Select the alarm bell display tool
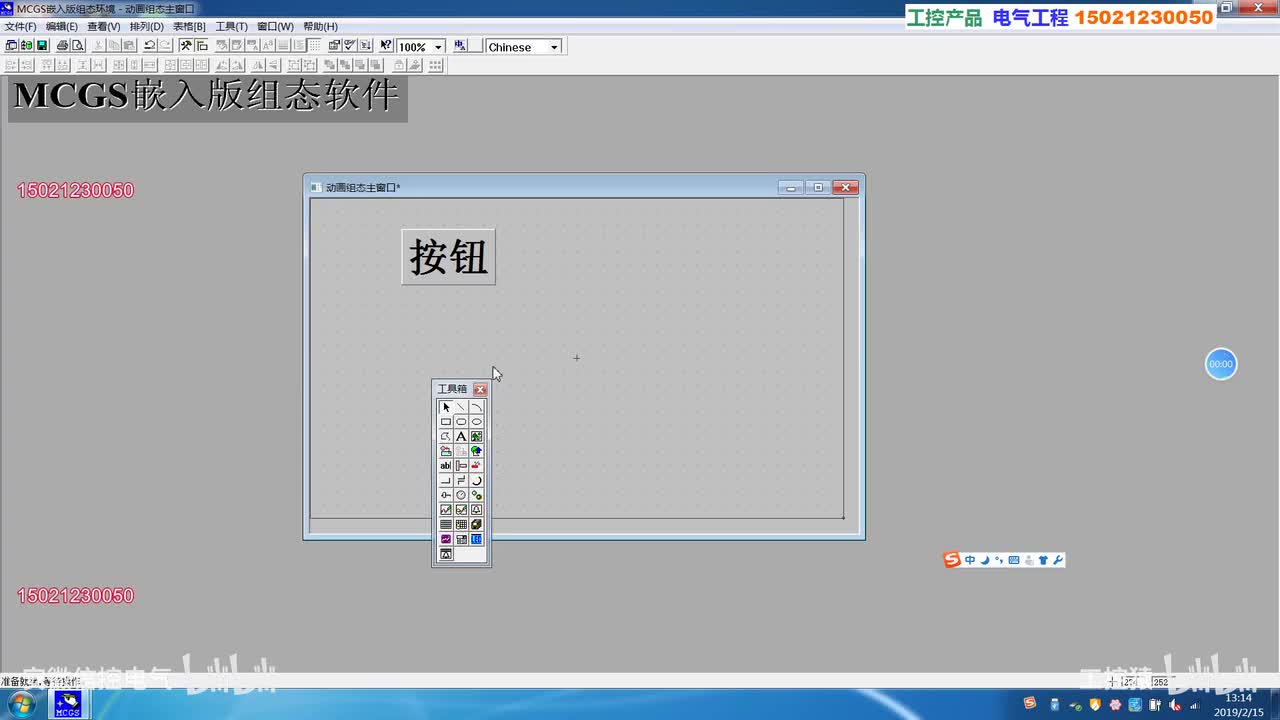Image resolution: width=1280 pixels, height=720 pixels. 476,510
